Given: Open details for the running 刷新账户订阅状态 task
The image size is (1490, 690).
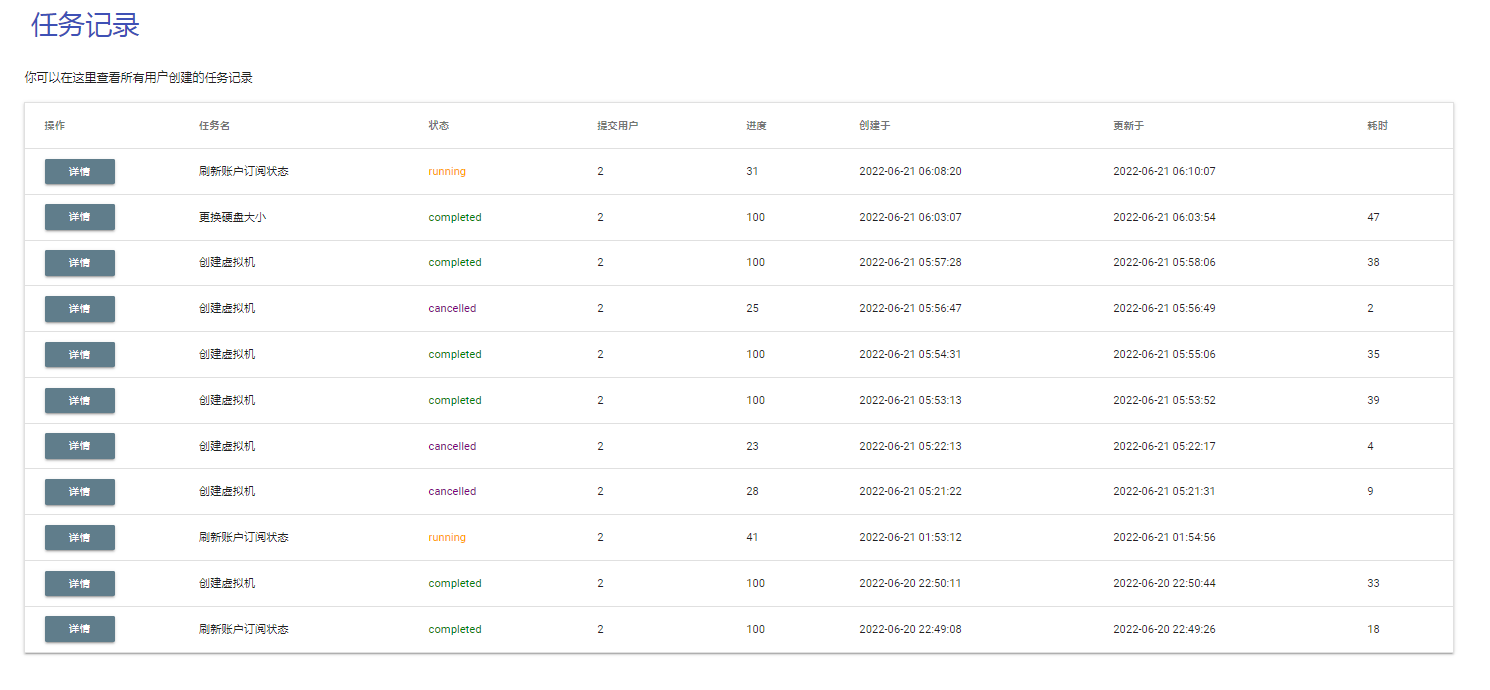Looking at the screenshot, I should (79, 171).
